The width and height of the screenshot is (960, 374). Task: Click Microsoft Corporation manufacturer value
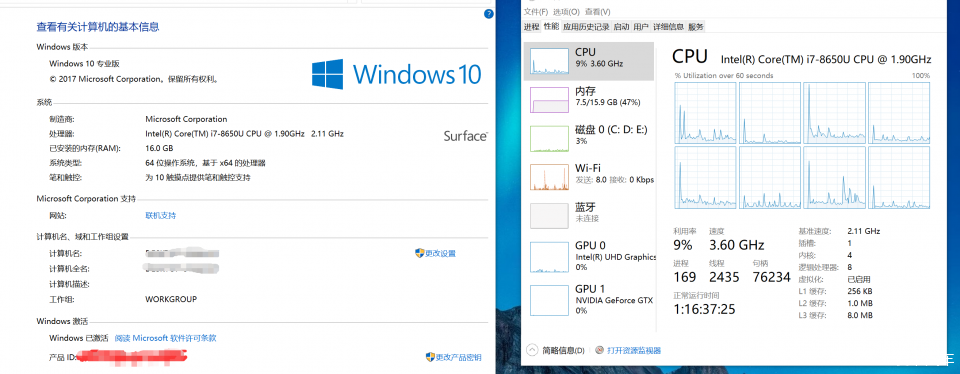pos(186,119)
